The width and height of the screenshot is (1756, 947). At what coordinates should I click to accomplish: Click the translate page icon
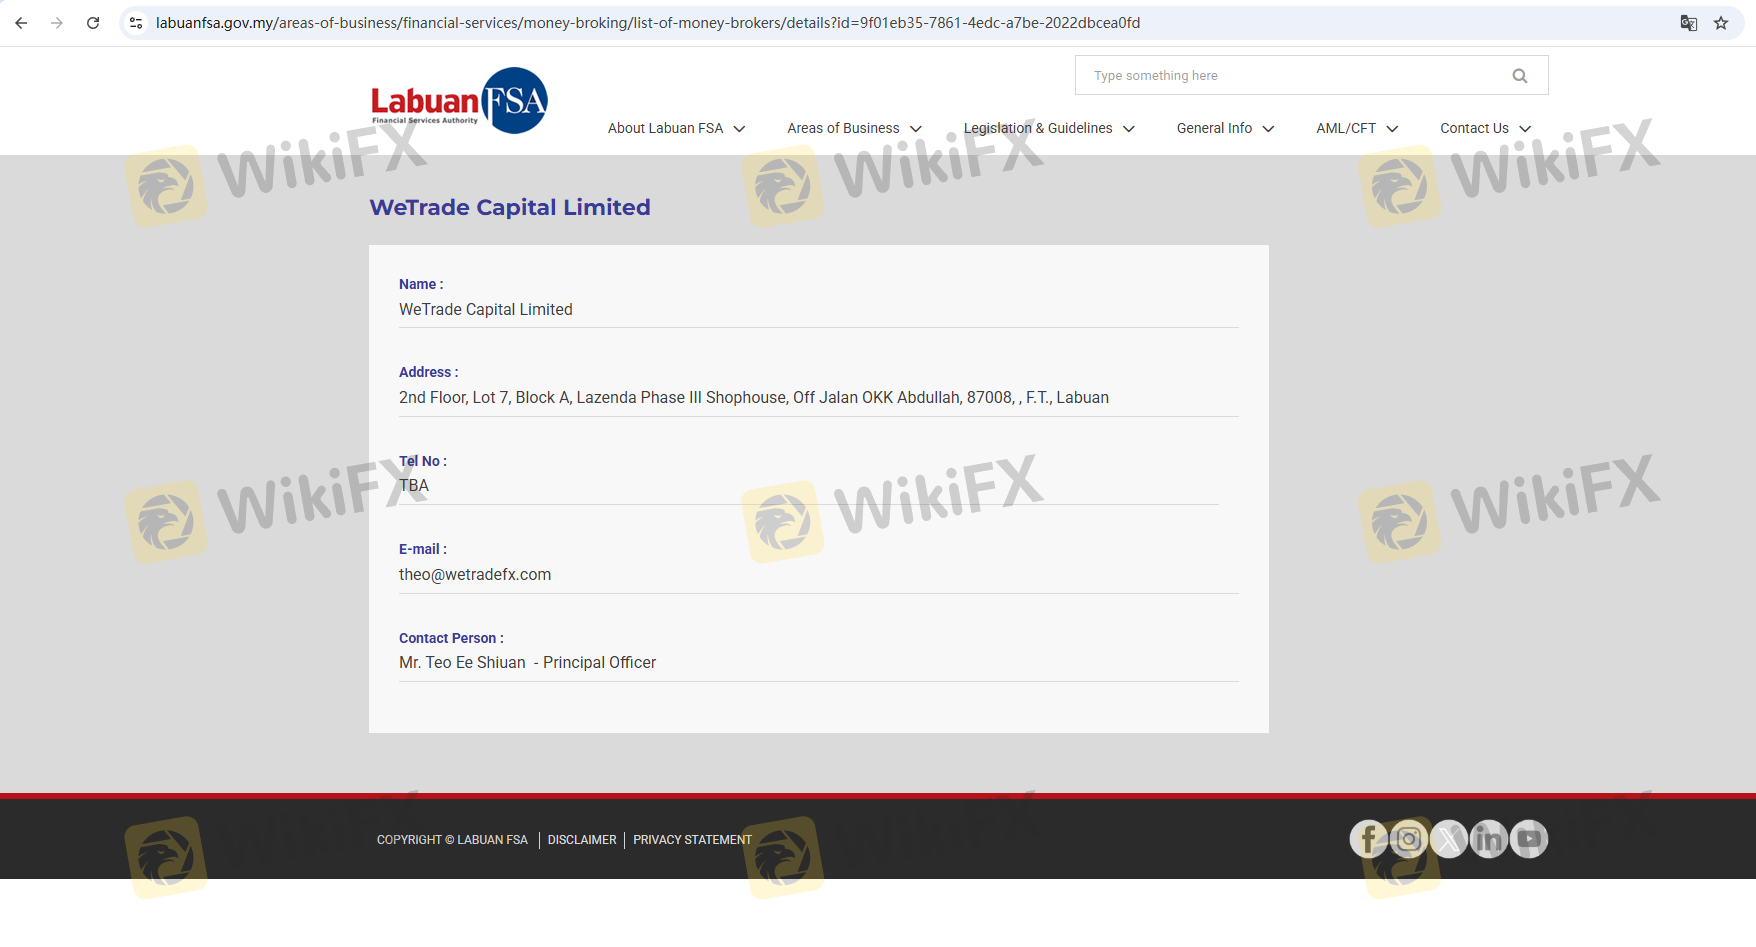(x=1689, y=23)
